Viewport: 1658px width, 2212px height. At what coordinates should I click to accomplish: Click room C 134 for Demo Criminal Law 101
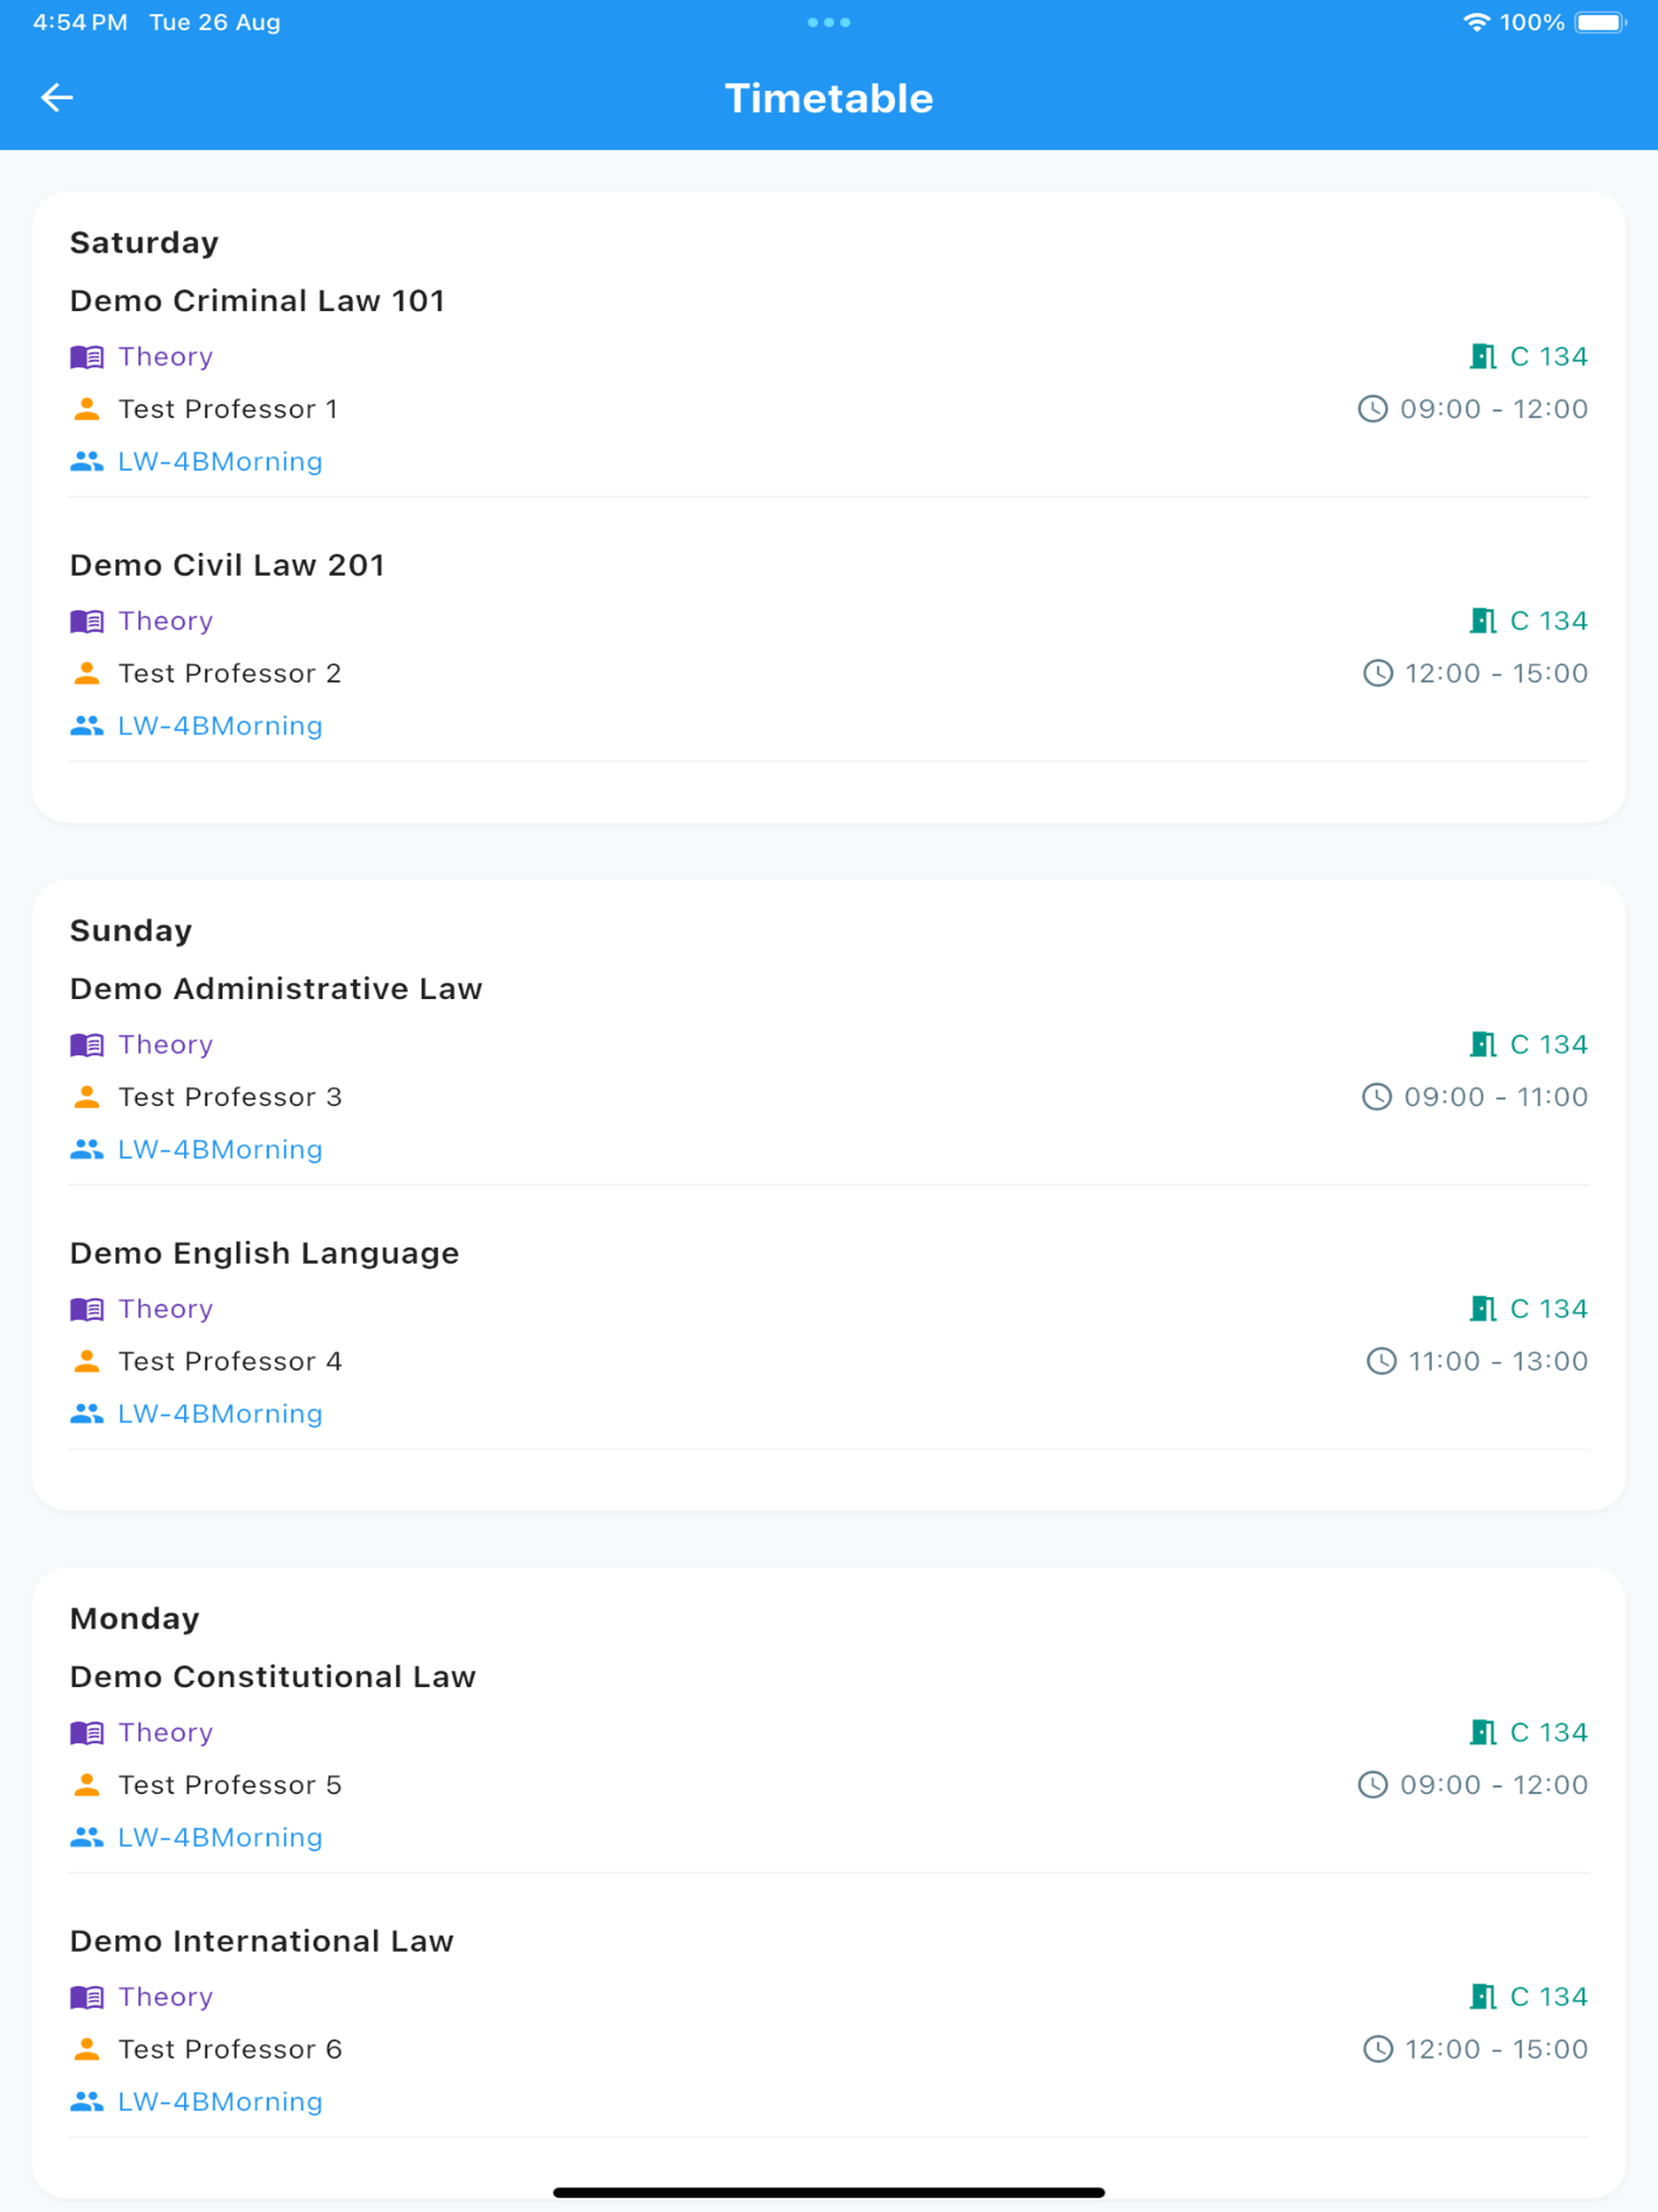pyautogui.click(x=1548, y=357)
